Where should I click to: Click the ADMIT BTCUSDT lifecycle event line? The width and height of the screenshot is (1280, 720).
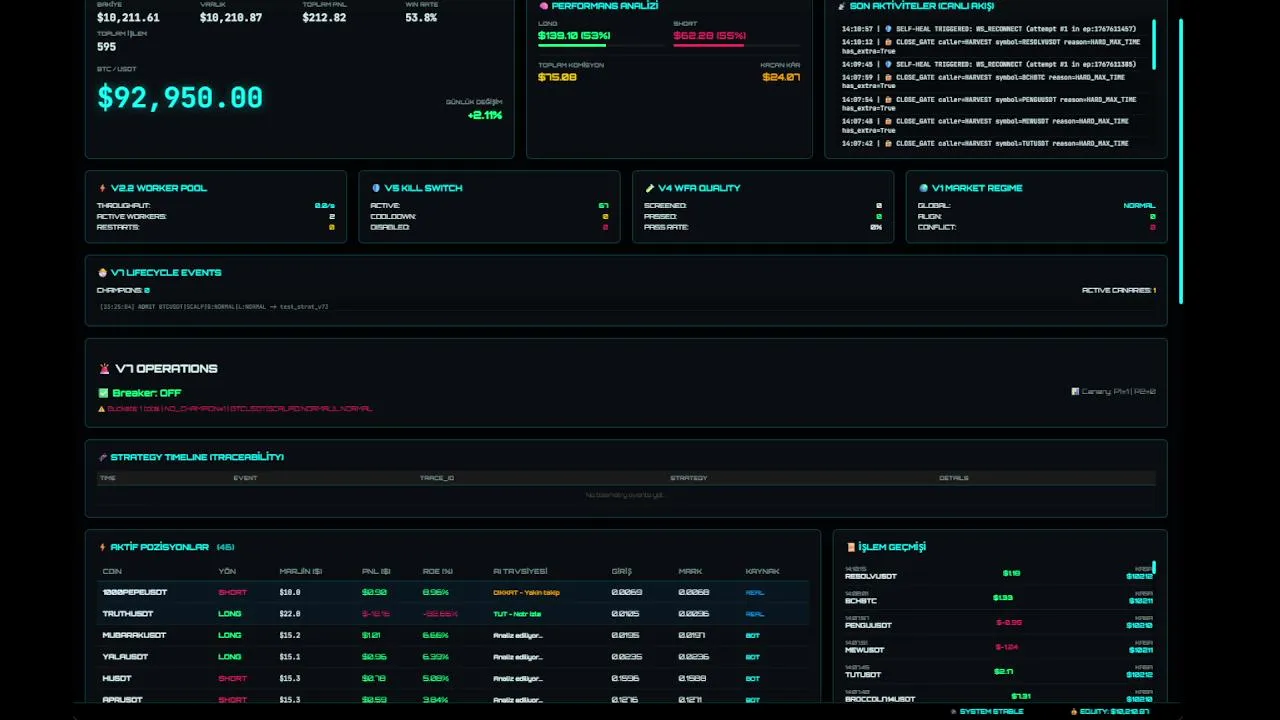[x=214, y=307]
